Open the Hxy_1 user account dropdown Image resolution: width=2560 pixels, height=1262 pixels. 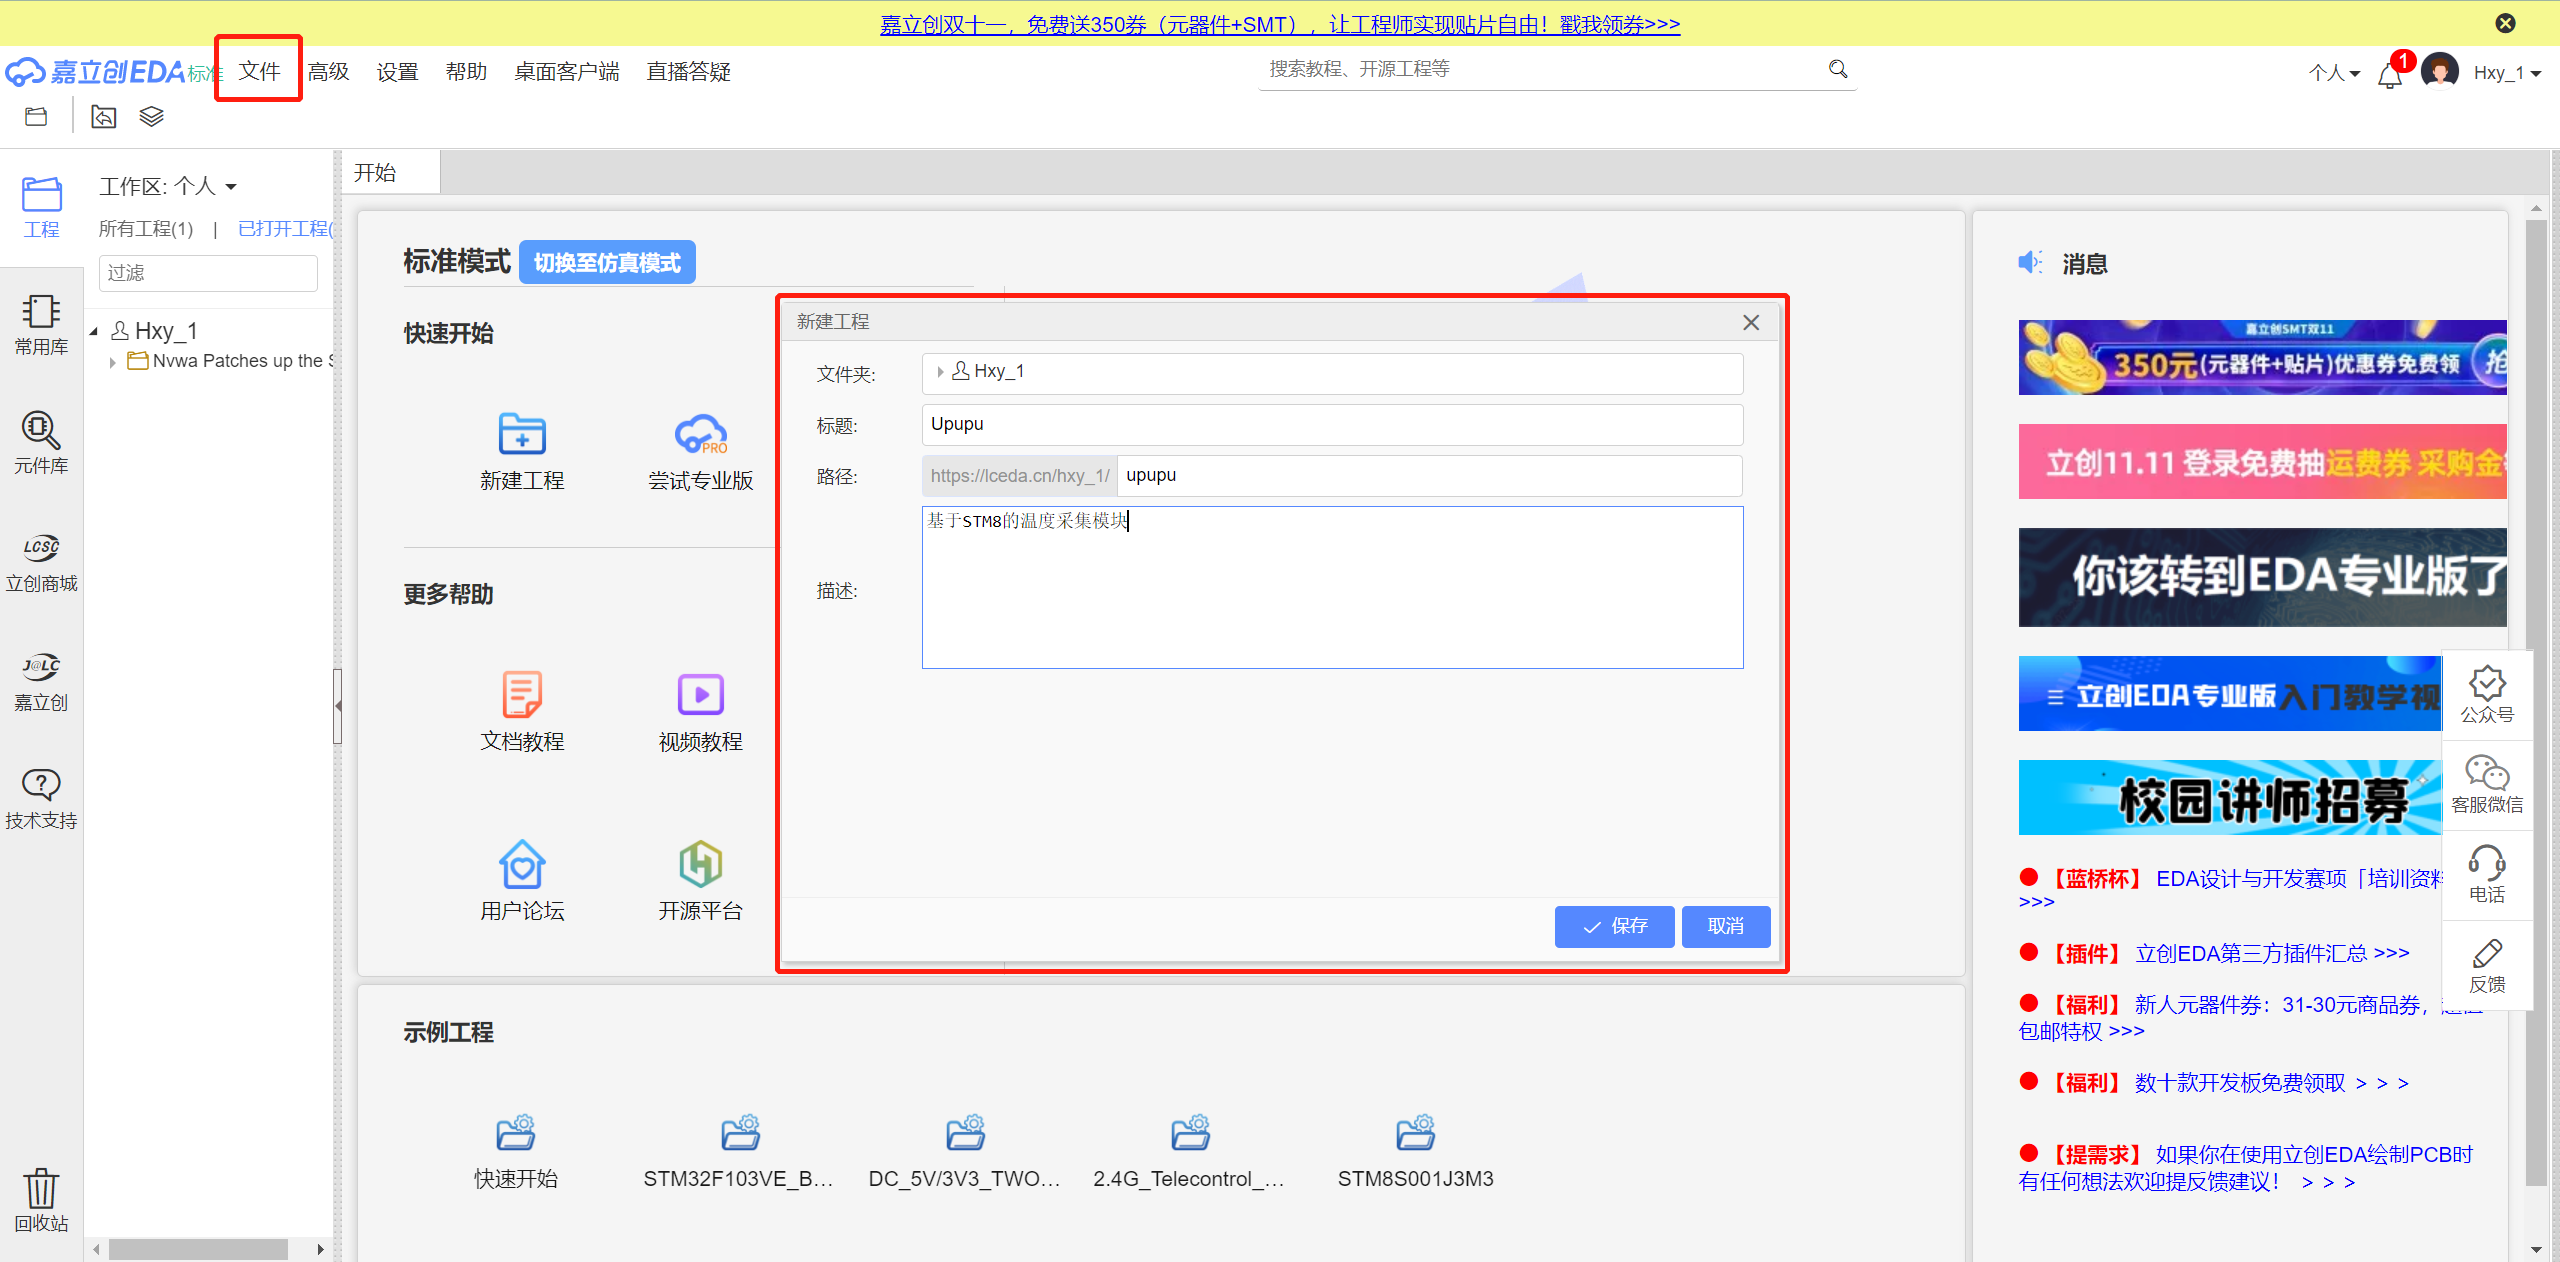(2506, 73)
